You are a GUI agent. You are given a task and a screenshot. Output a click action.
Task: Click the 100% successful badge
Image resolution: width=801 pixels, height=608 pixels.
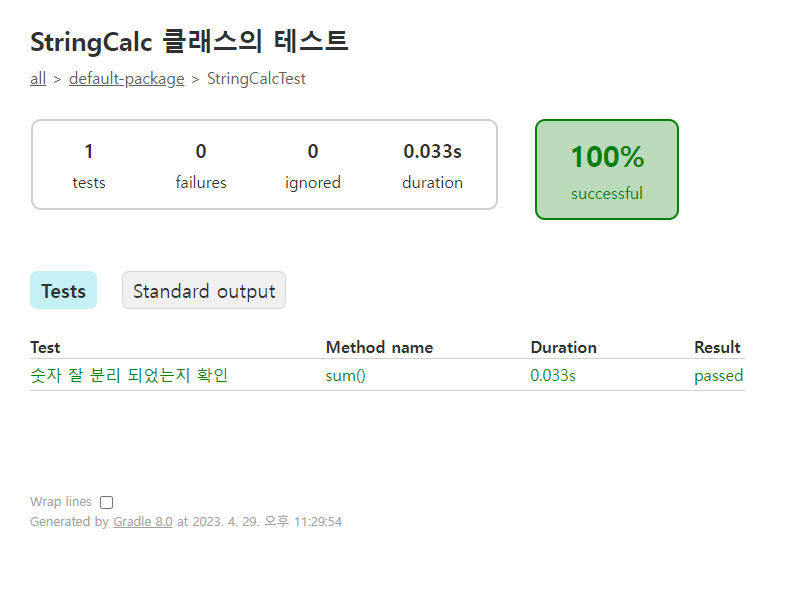click(x=607, y=170)
